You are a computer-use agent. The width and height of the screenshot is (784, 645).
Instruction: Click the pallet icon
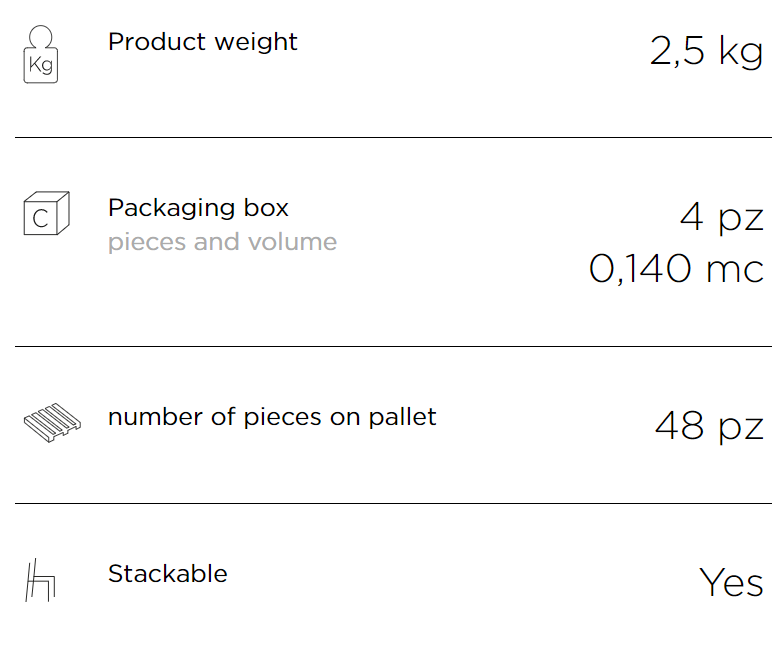point(52,422)
